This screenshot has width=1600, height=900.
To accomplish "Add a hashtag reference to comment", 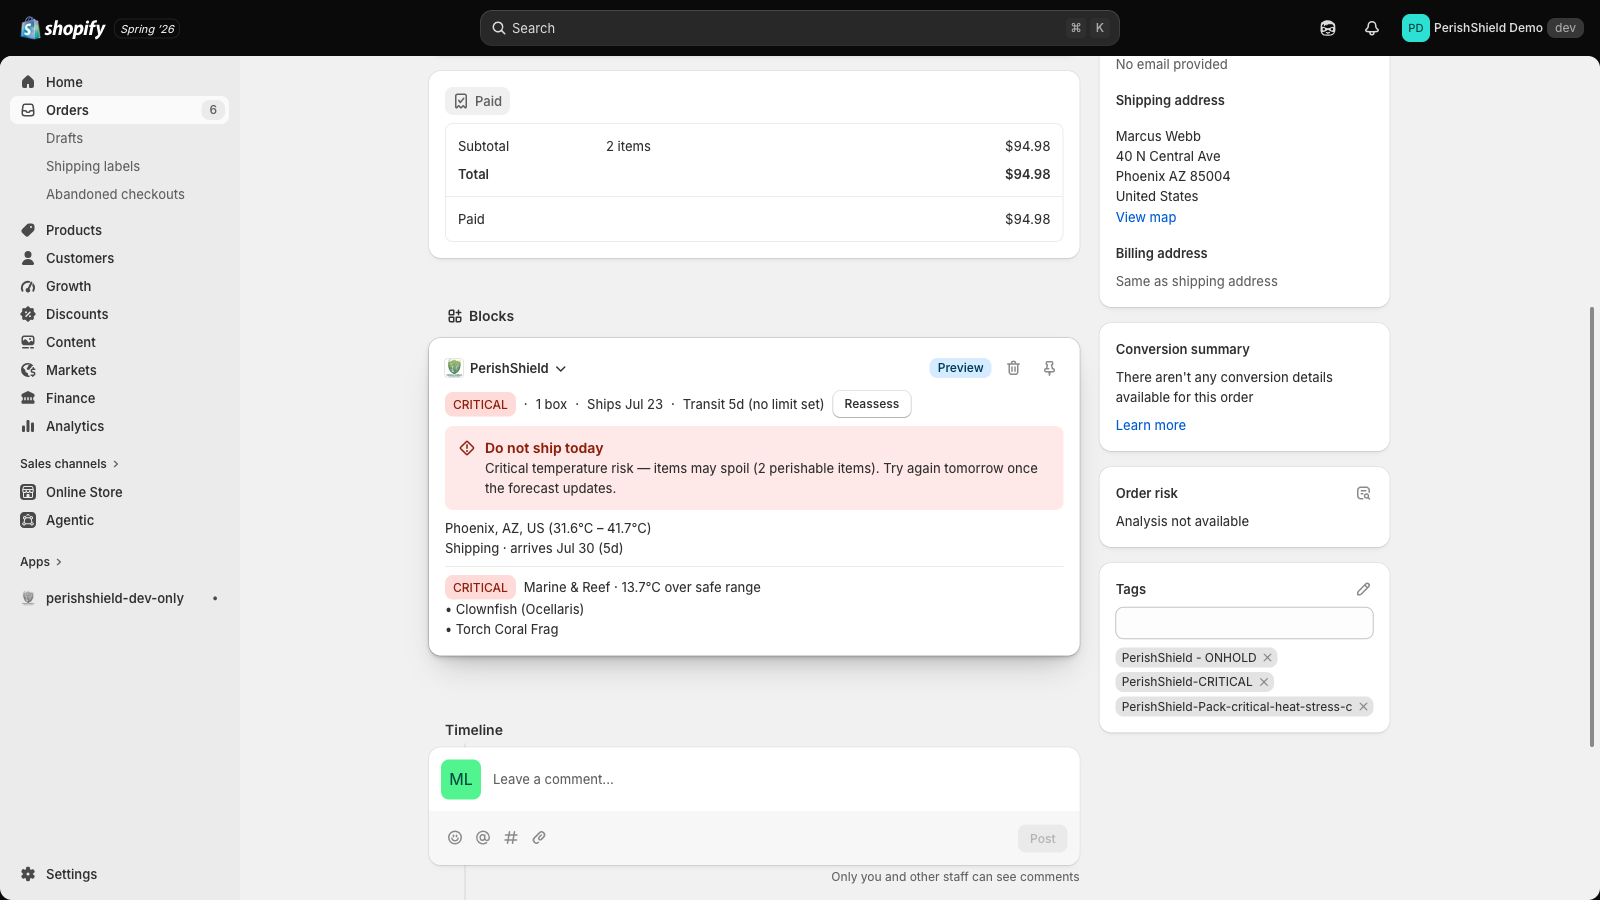I will (511, 838).
